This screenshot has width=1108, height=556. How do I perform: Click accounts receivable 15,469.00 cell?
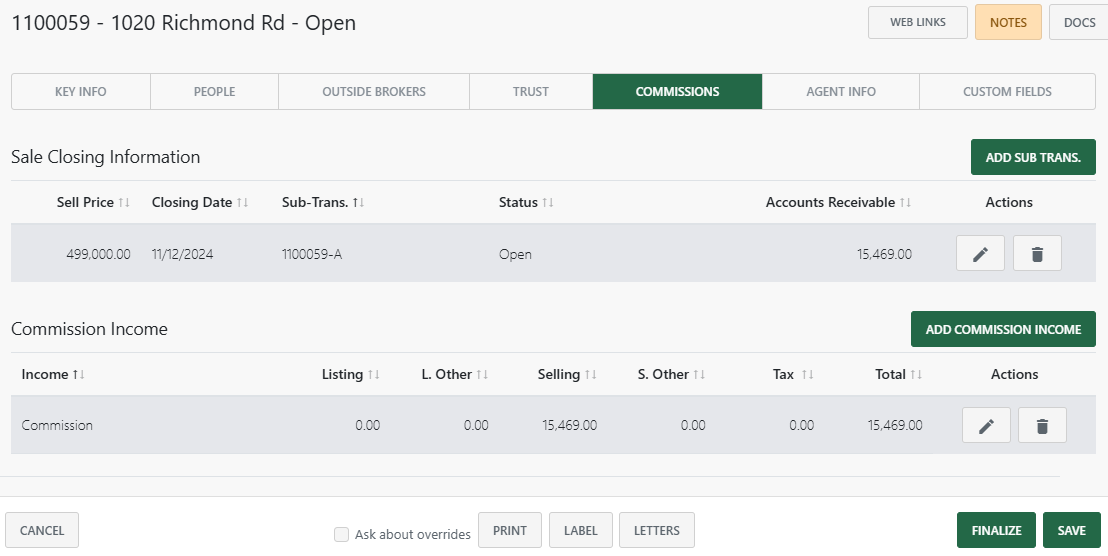tap(884, 254)
